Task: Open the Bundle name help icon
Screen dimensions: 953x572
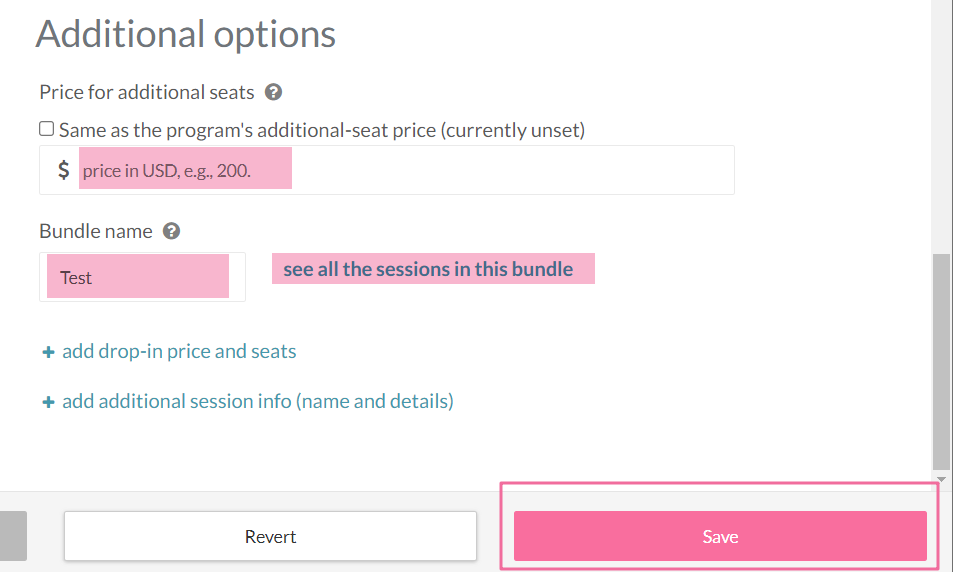Action: 171,231
